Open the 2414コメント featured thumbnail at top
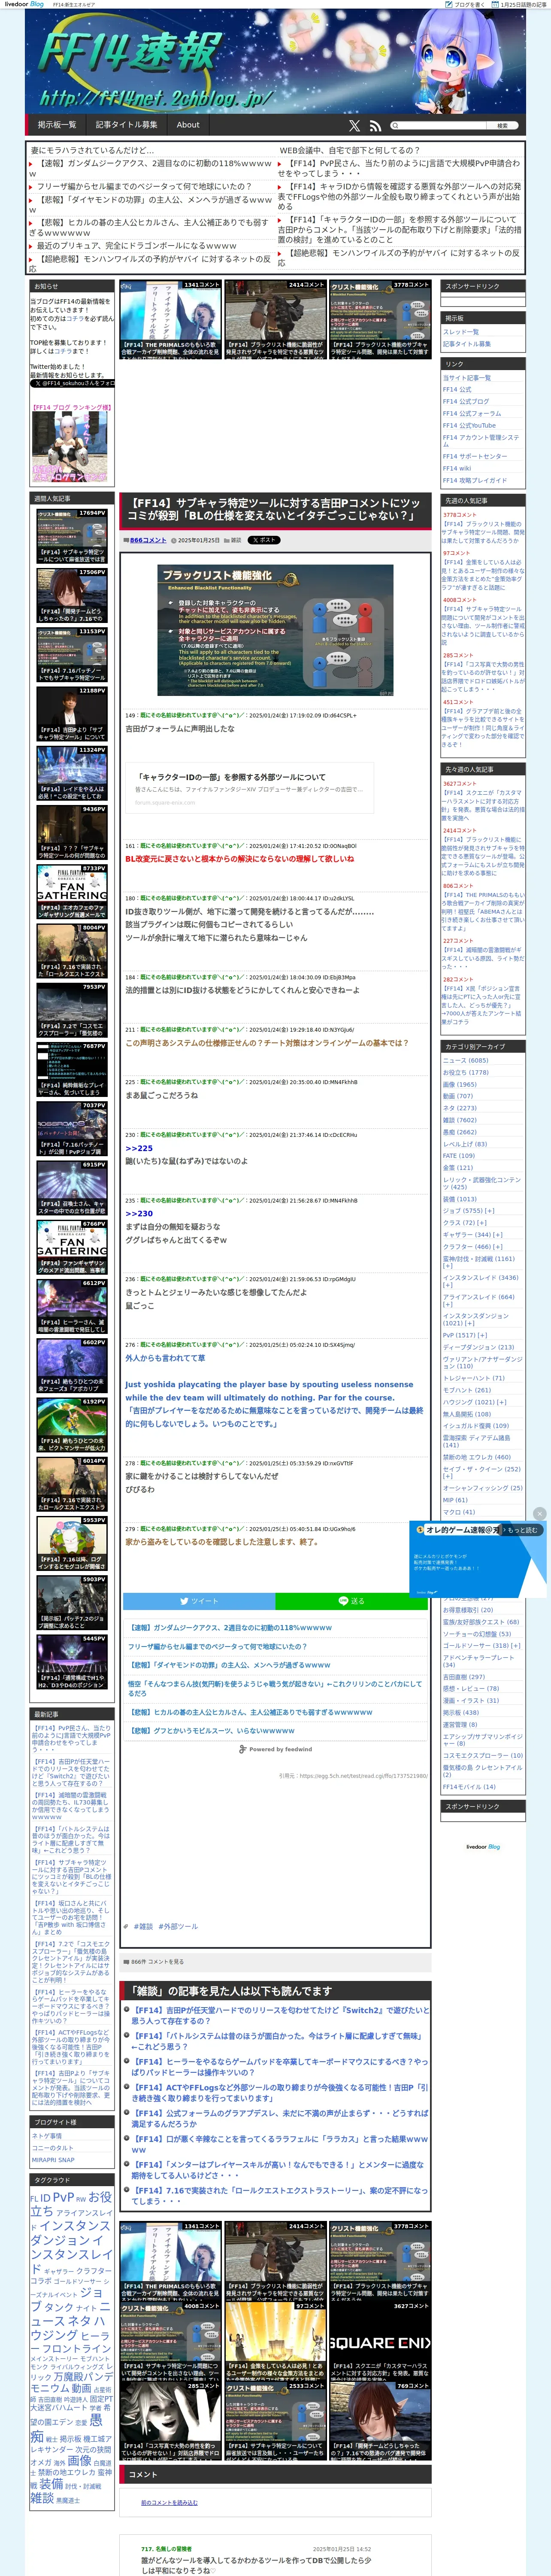 274,319
